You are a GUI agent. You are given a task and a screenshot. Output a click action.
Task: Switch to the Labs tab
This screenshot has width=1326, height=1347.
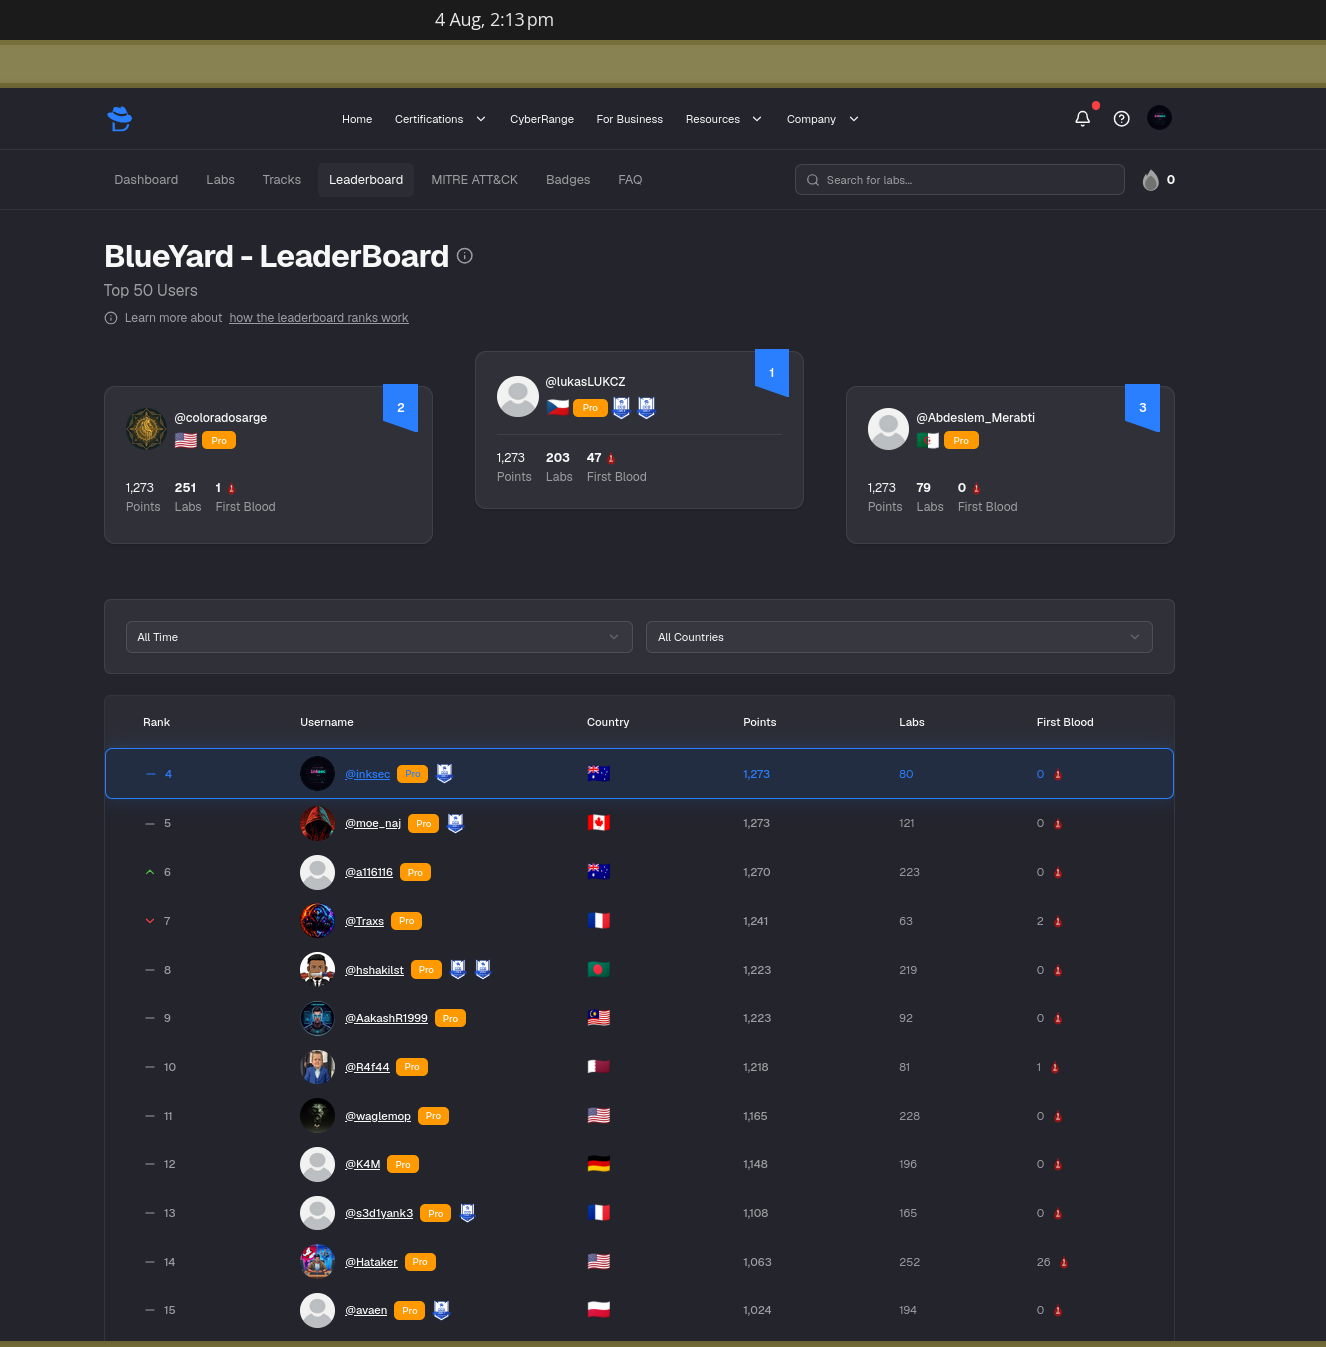220,180
